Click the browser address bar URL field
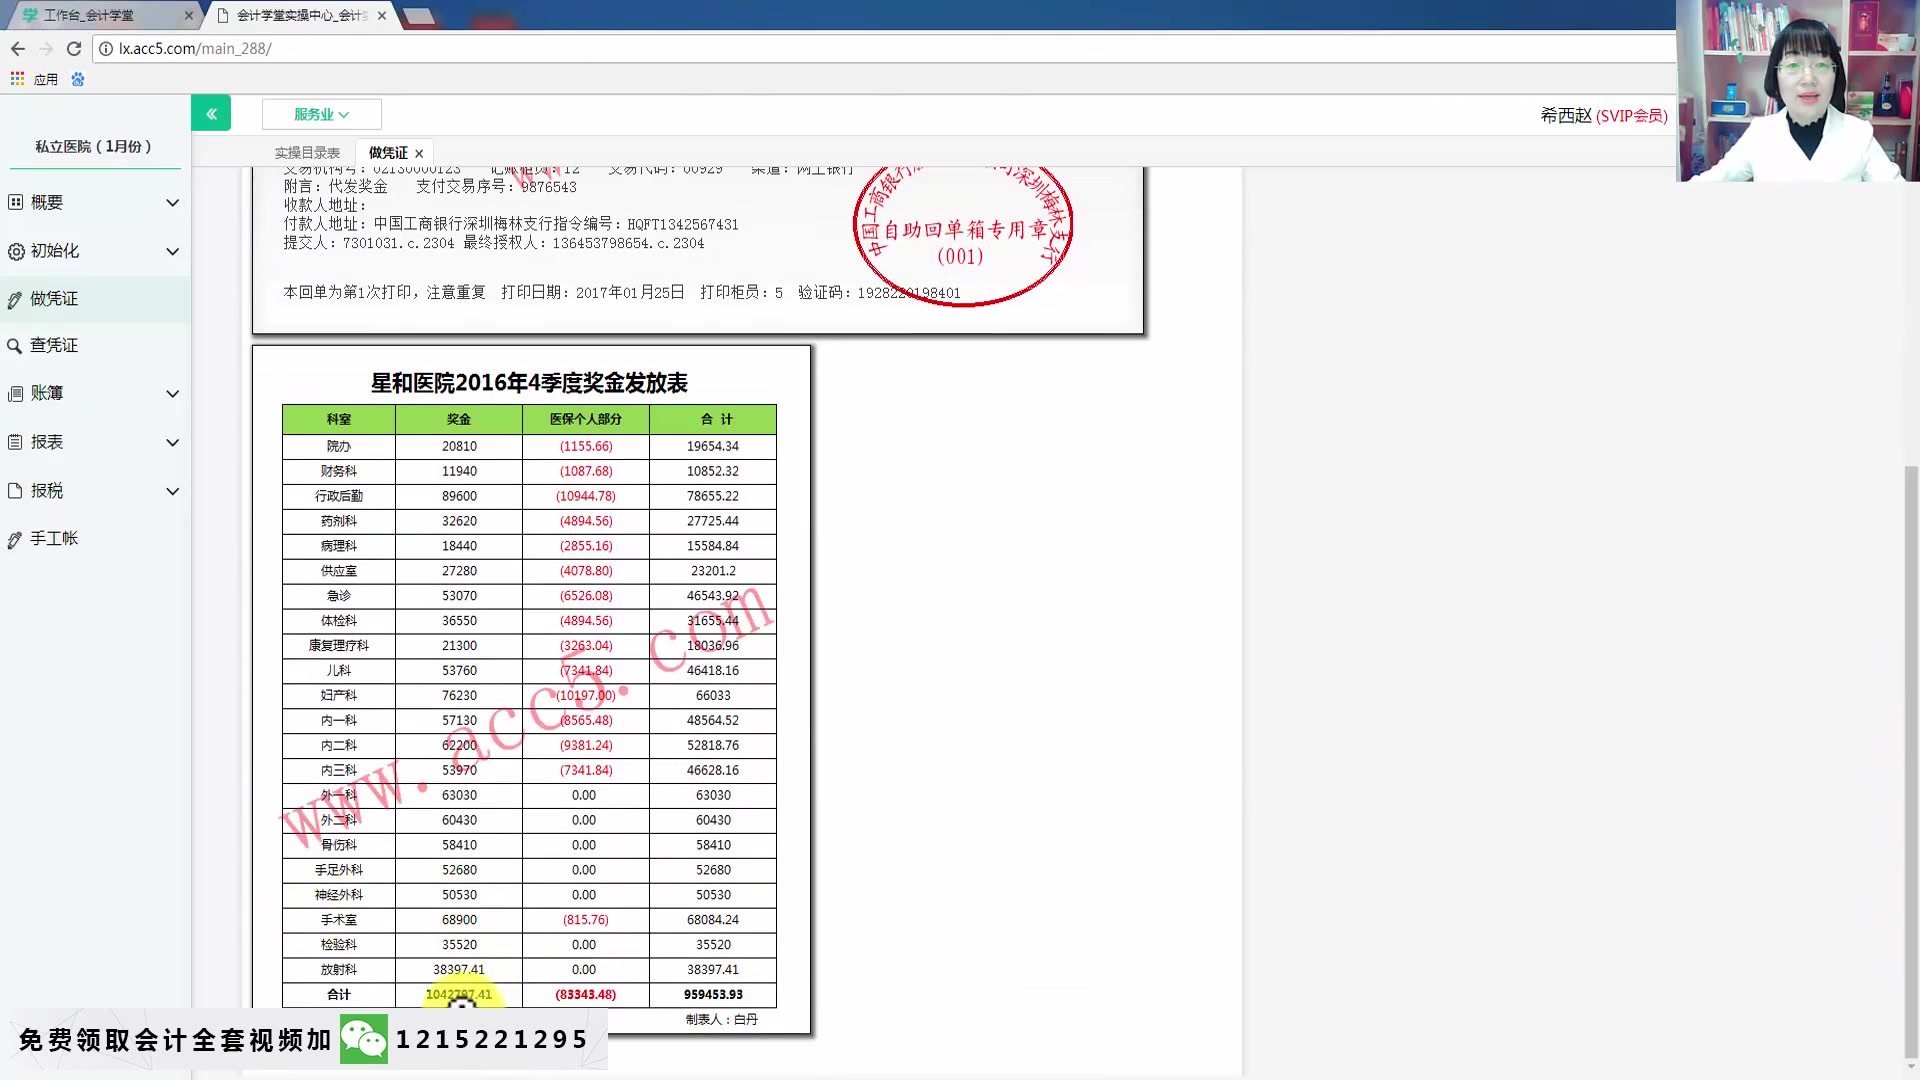Image resolution: width=1920 pixels, height=1080 pixels. pos(400,48)
